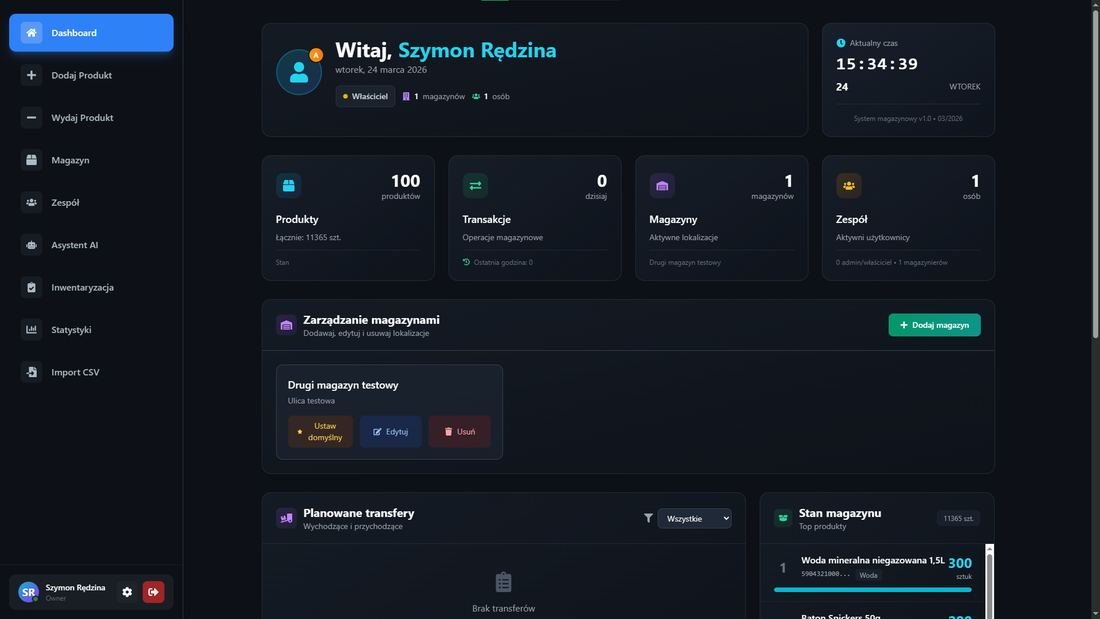
Task: Click the 'Woda' category tag
Action: [868, 575]
